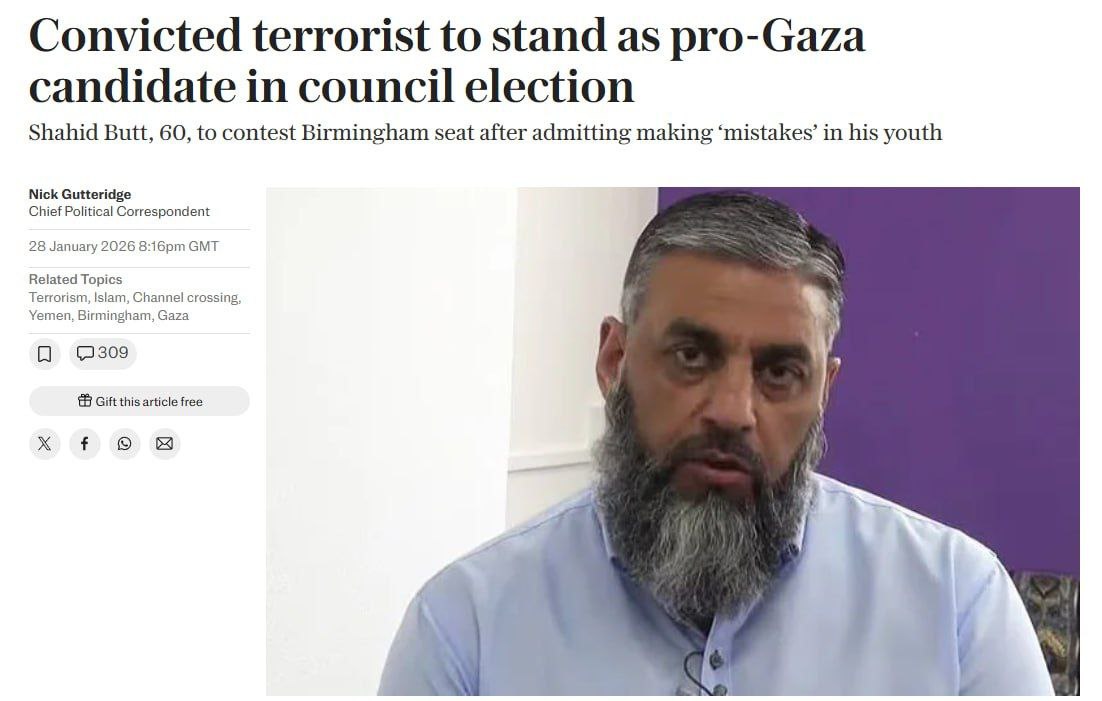
Task: Open the Gaza related topic
Action: (x=173, y=315)
